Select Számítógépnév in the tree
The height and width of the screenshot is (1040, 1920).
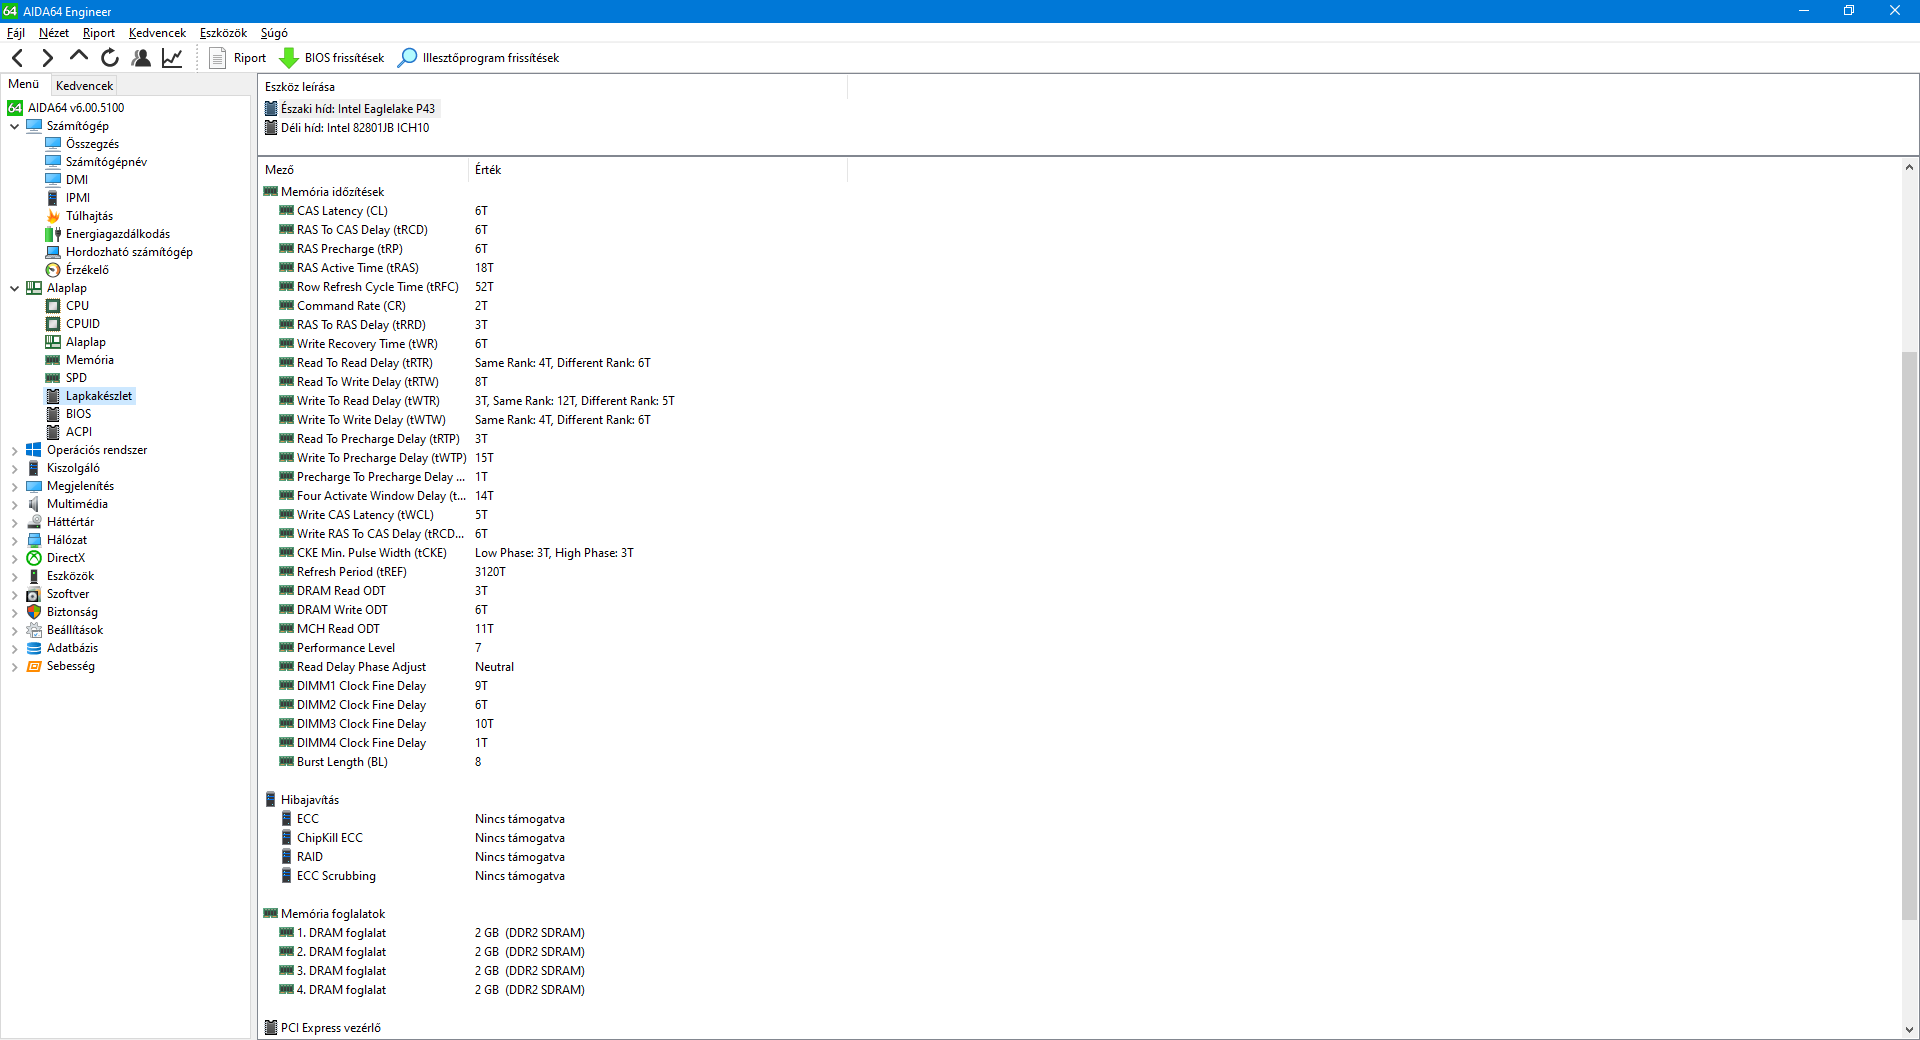pos(106,162)
